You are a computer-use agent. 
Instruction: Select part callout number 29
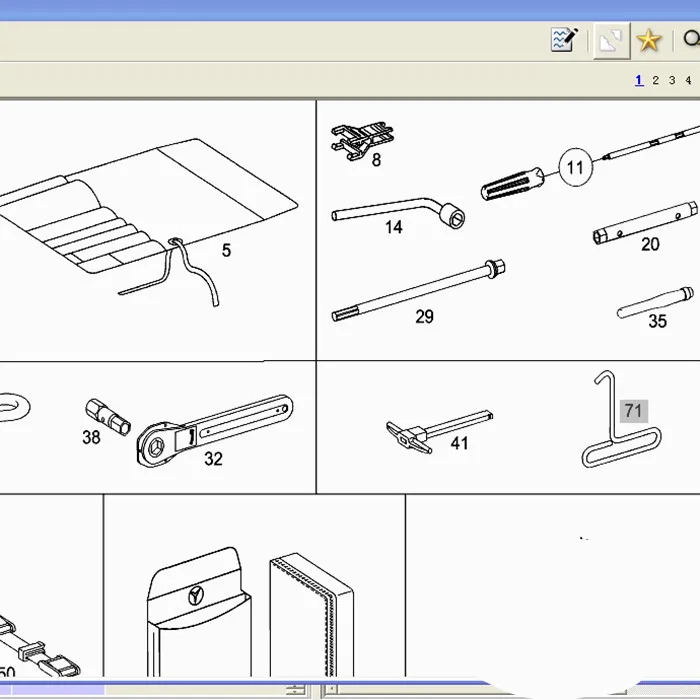424,317
